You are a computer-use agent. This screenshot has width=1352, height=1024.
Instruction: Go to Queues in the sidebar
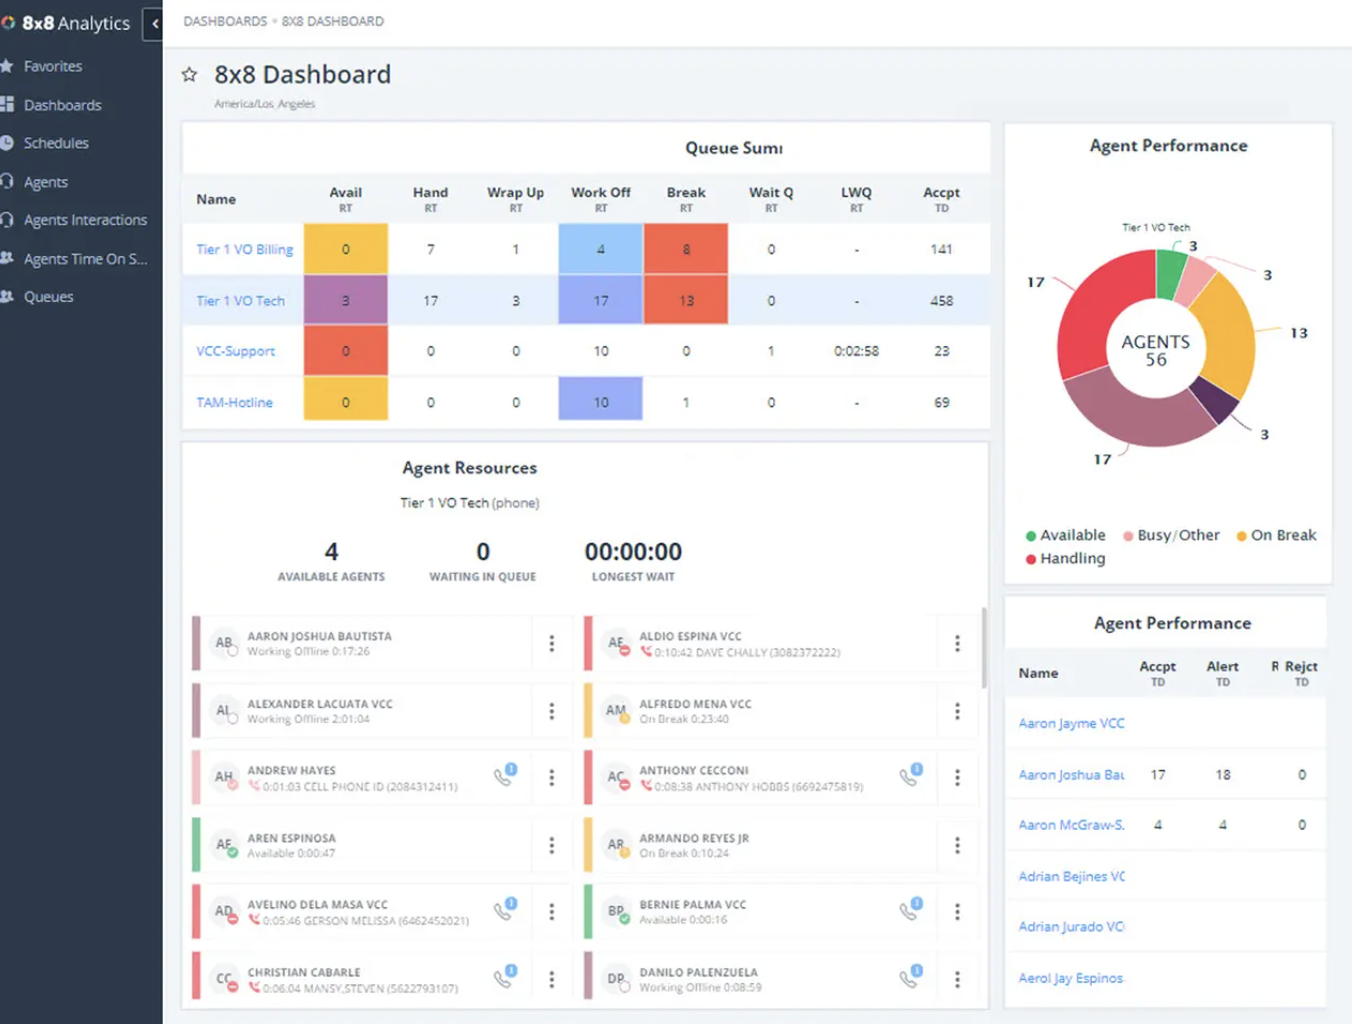point(48,297)
